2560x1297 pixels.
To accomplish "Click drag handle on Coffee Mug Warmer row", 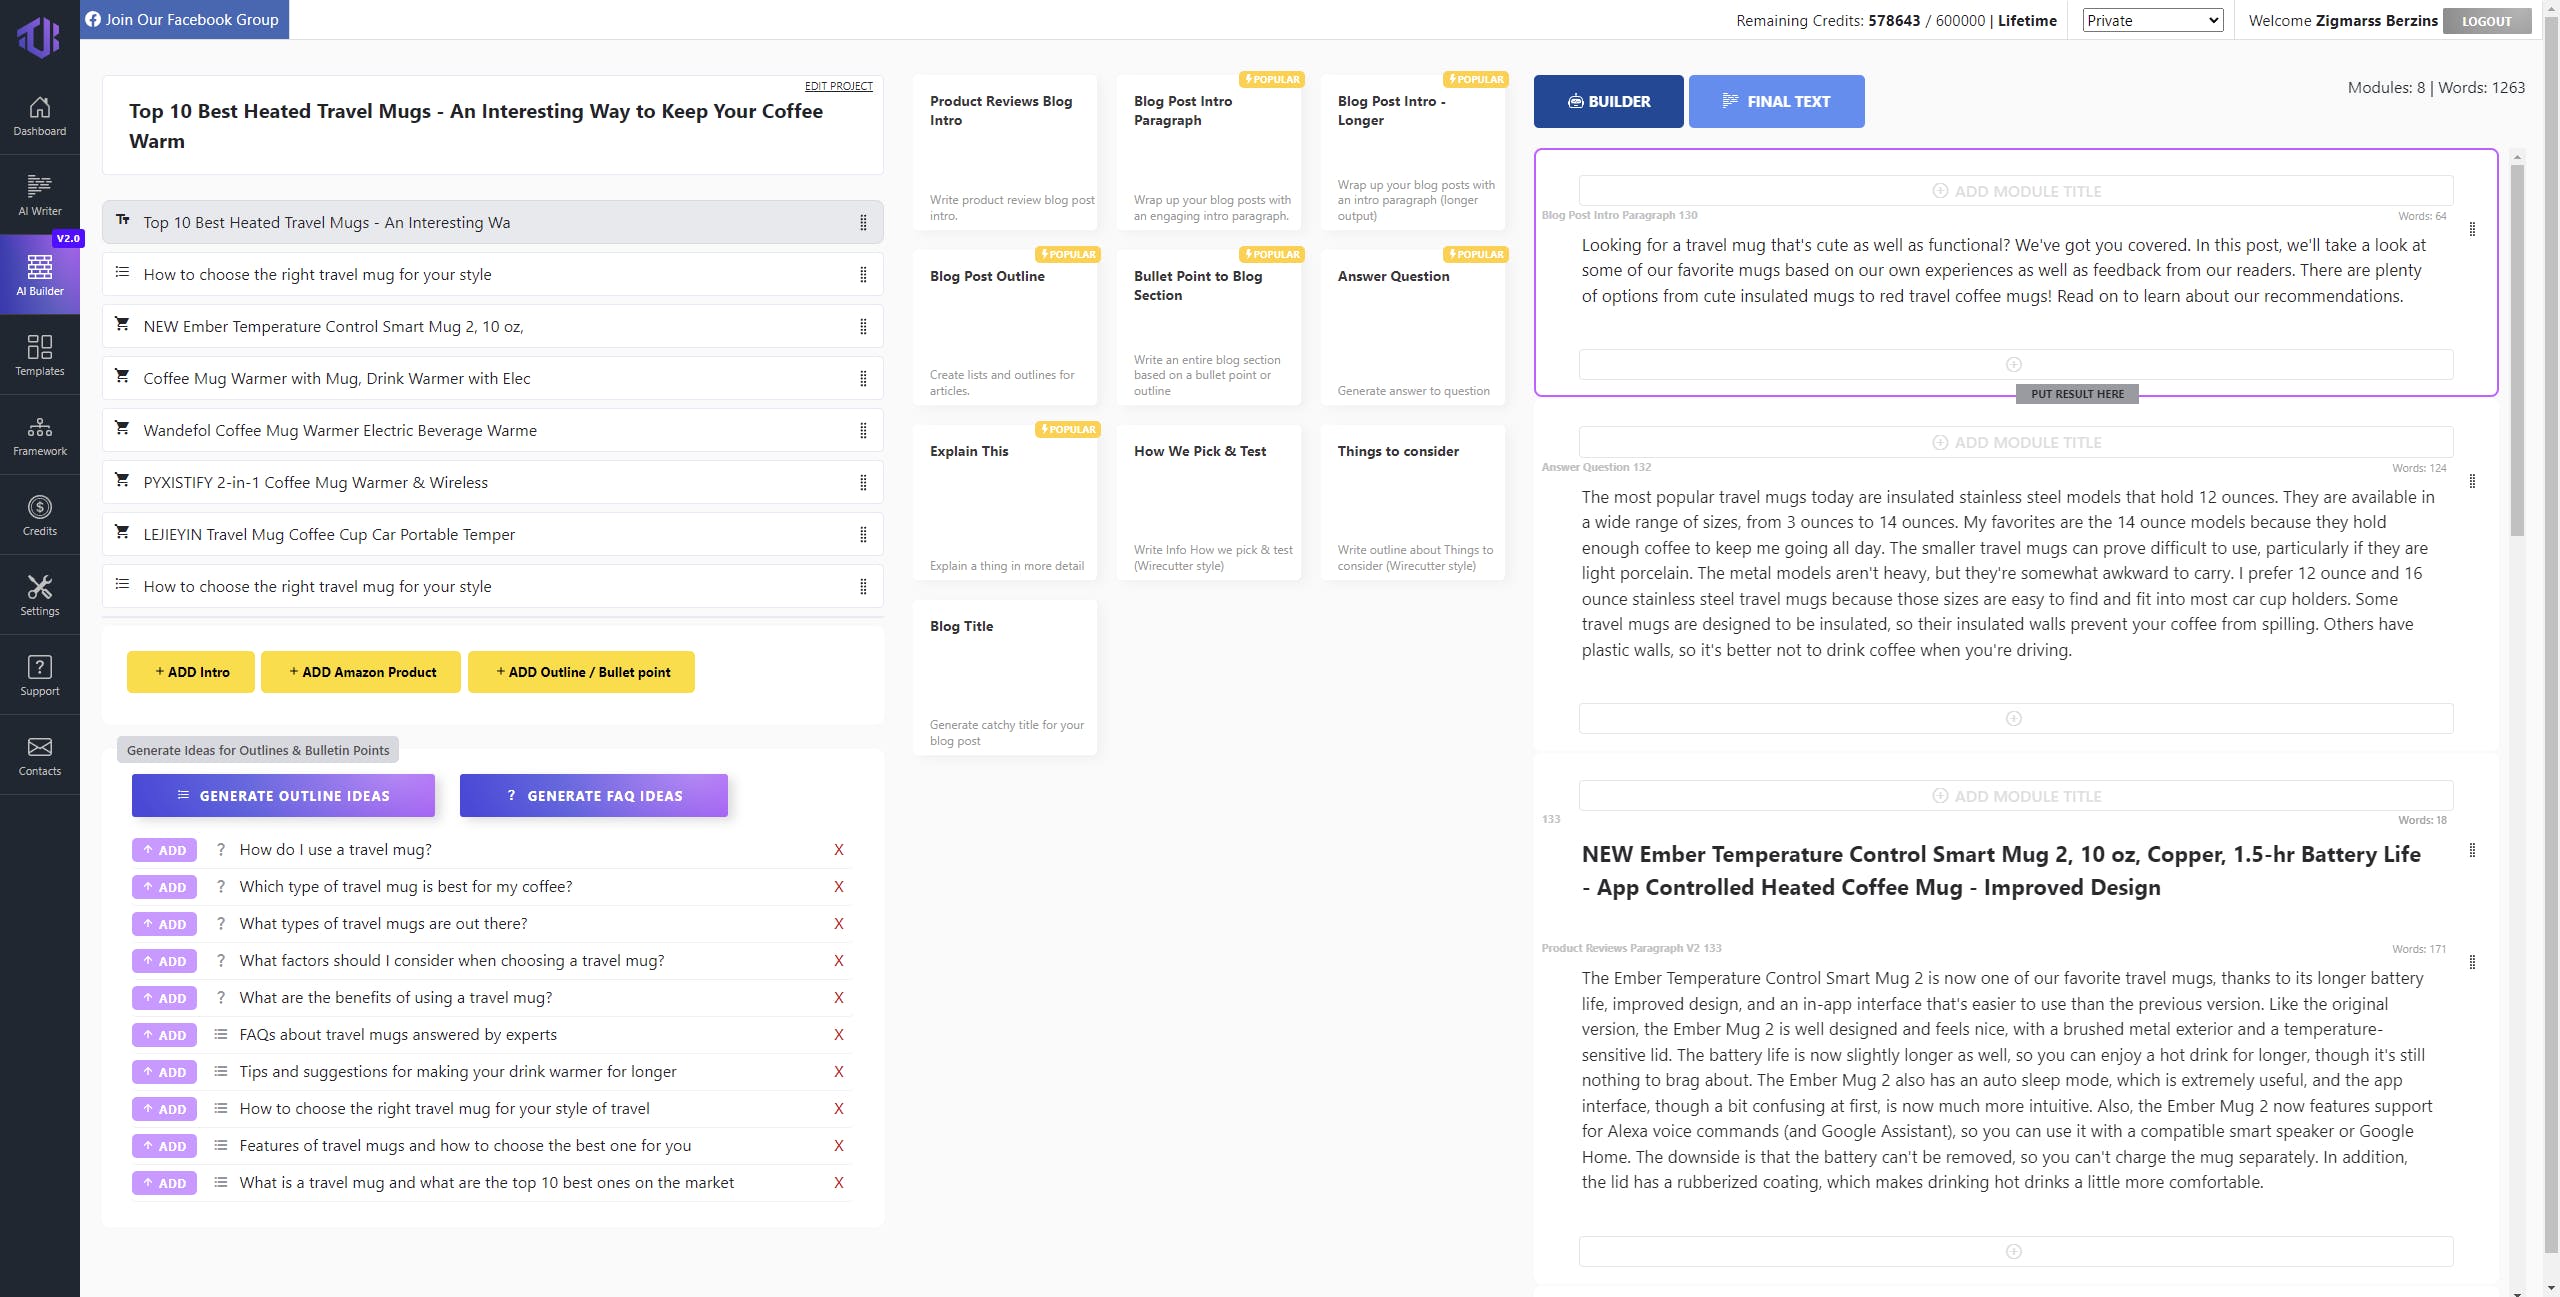I will tap(863, 379).
